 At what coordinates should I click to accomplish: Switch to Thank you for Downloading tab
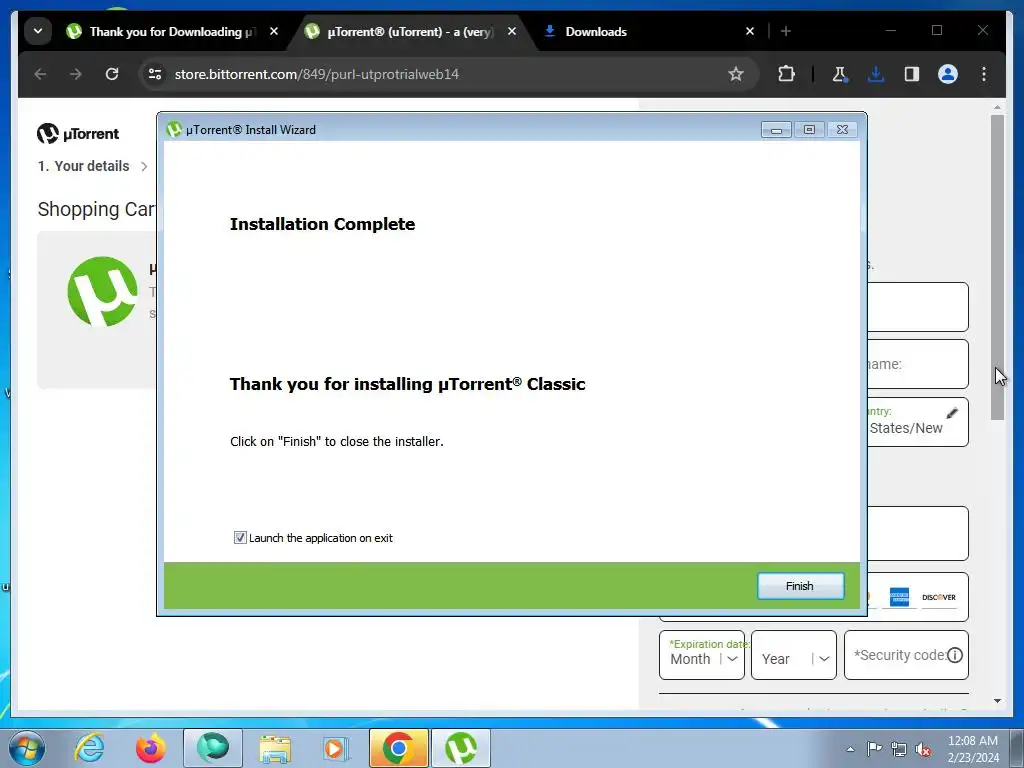[x=173, y=31]
